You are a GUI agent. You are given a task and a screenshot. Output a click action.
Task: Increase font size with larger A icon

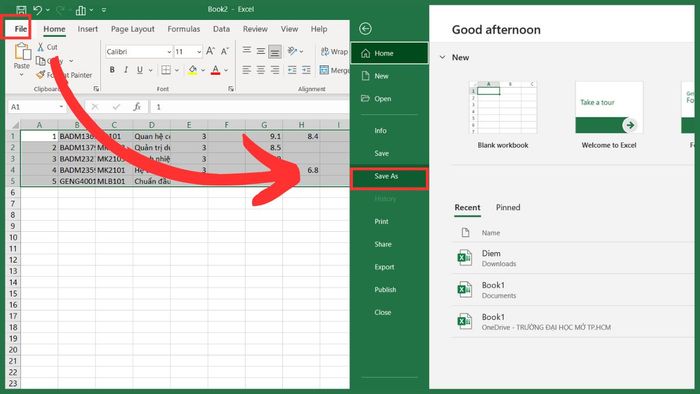210,51
